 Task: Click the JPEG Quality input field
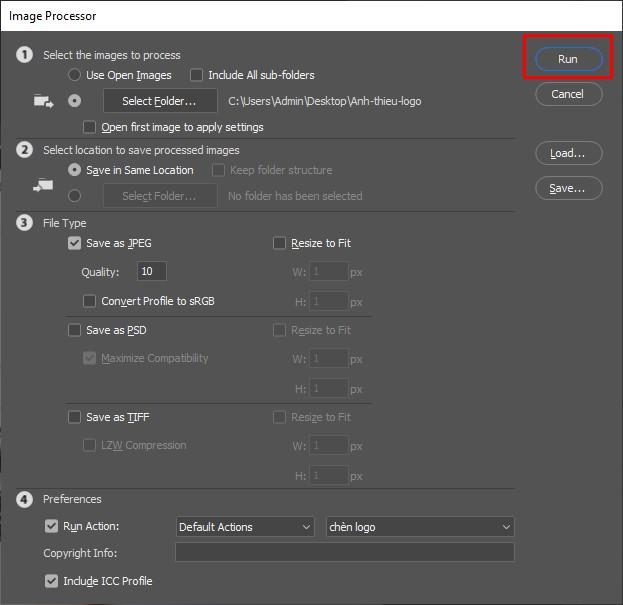152,272
